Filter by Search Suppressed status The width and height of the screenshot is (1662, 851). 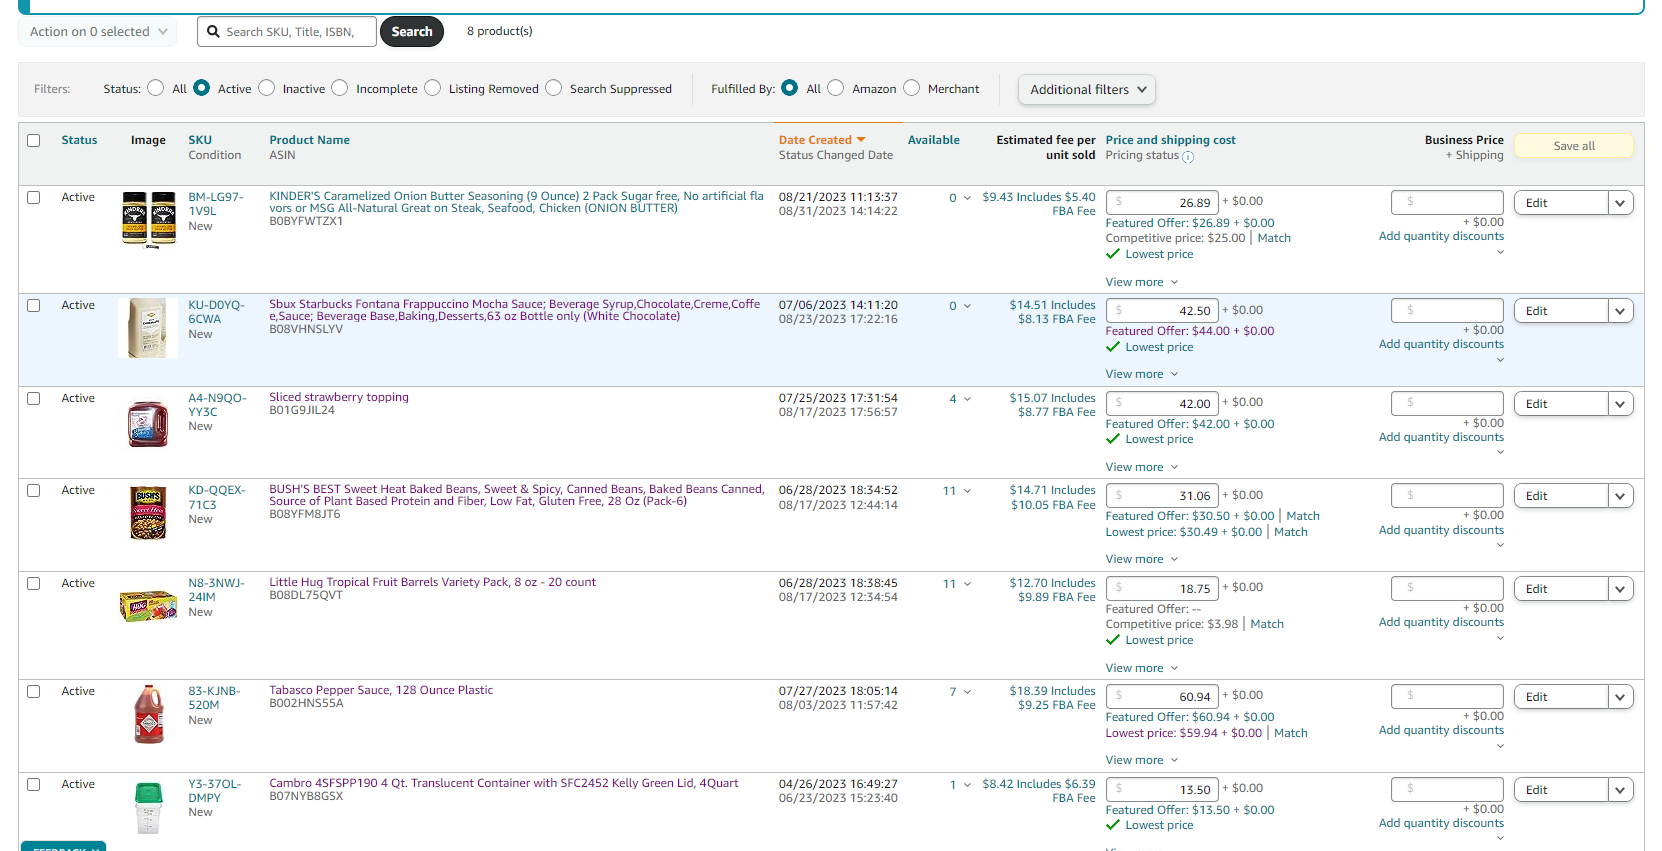tap(554, 88)
